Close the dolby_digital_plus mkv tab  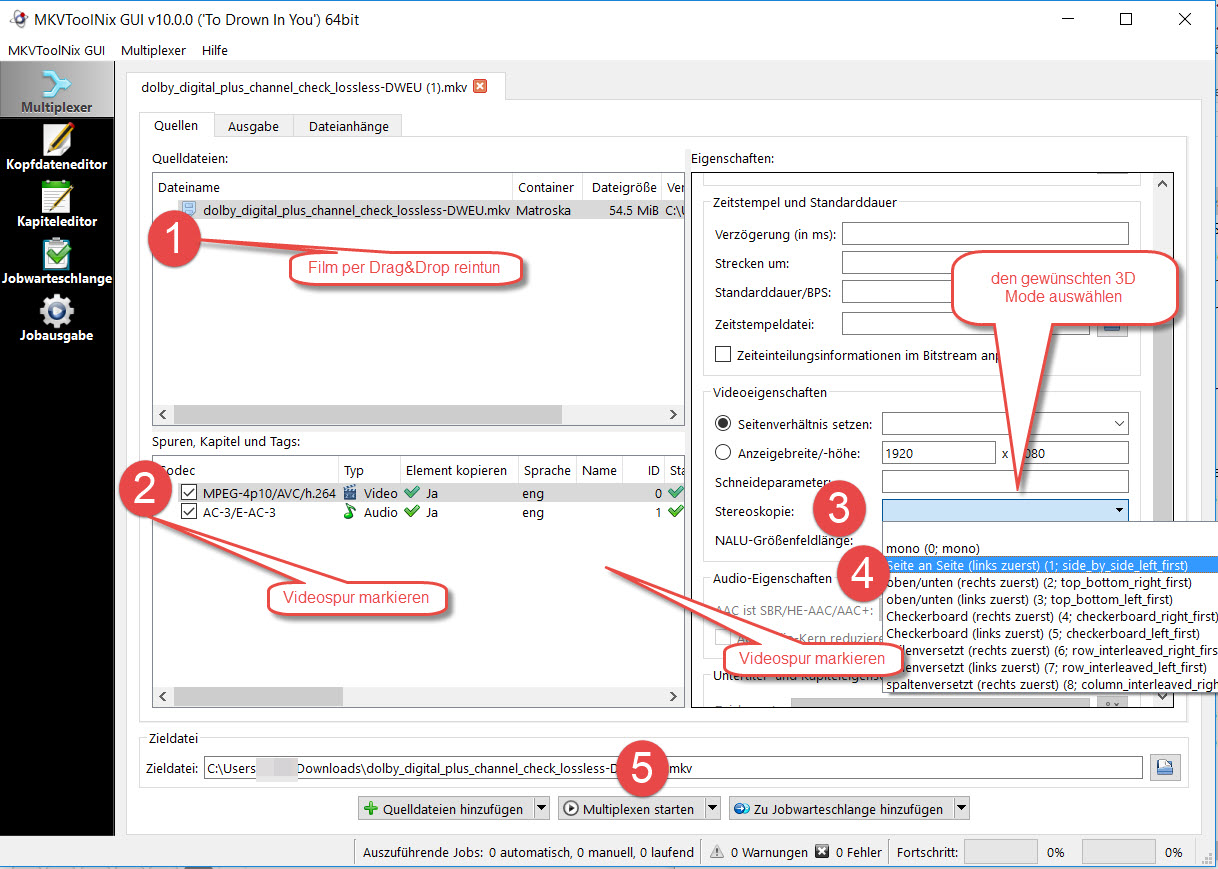click(480, 86)
